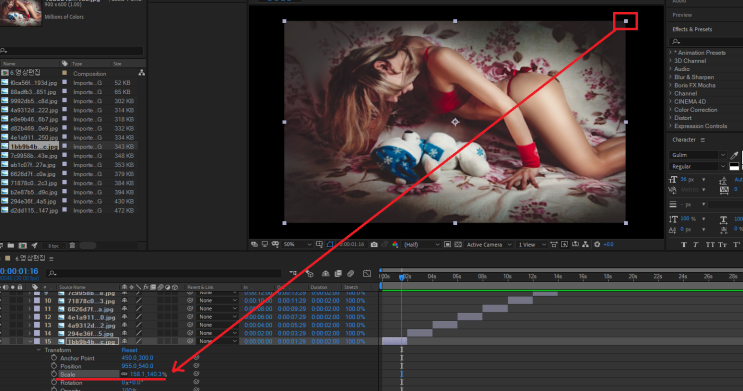The width and height of the screenshot is (743, 391).
Task: Click the Project panel search field
Action: [x=71, y=50]
